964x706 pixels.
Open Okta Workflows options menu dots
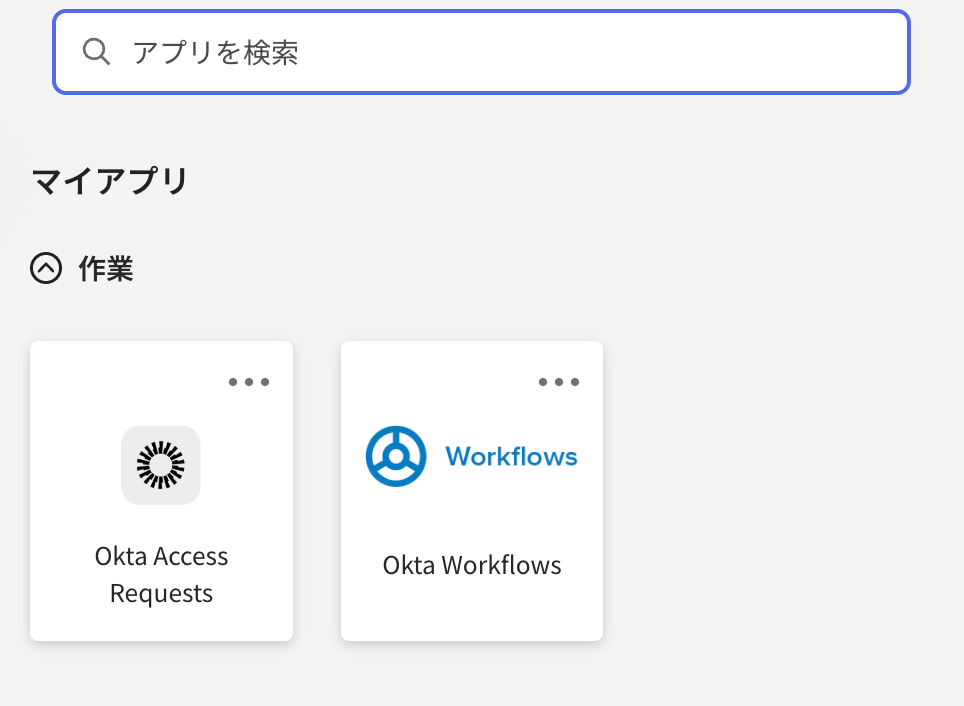pyautogui.click(x=559, y=382)
